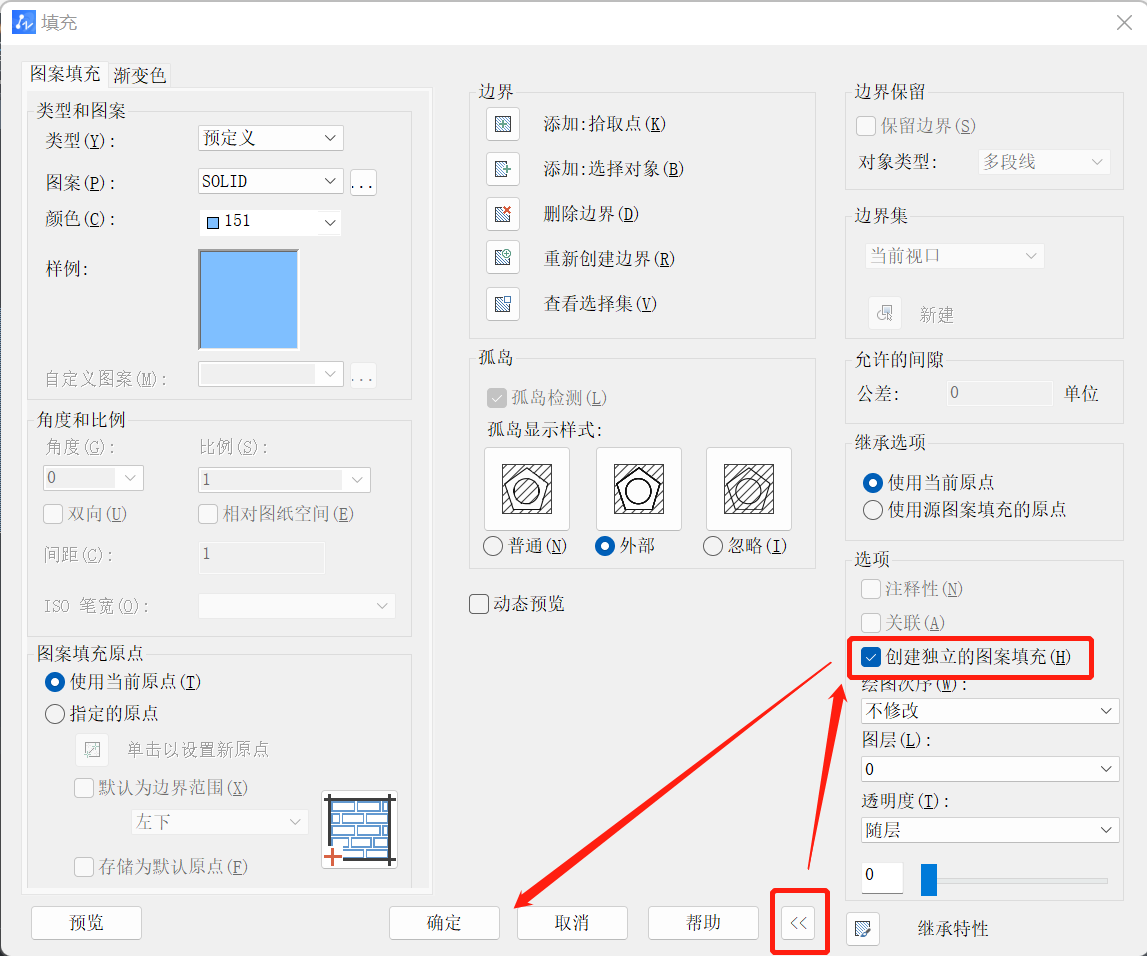Click the 公差 tolerance input field
The width and height of the screenshot is (1147, 956).
[x=999, y=393]
